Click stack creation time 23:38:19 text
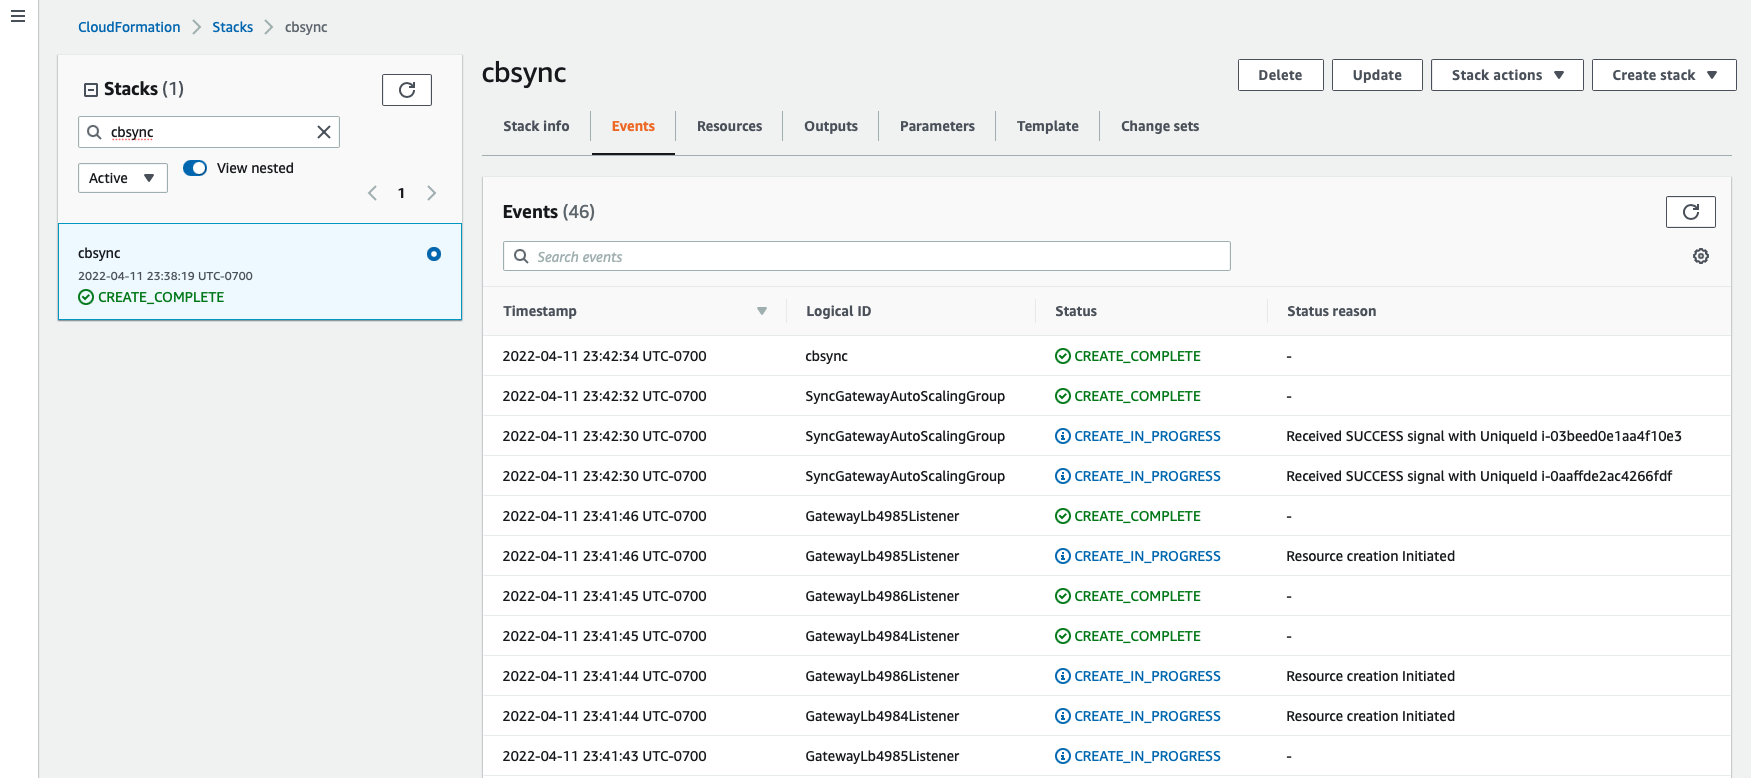Screen dimensions: 1751x778 click(x=165, y=276)
